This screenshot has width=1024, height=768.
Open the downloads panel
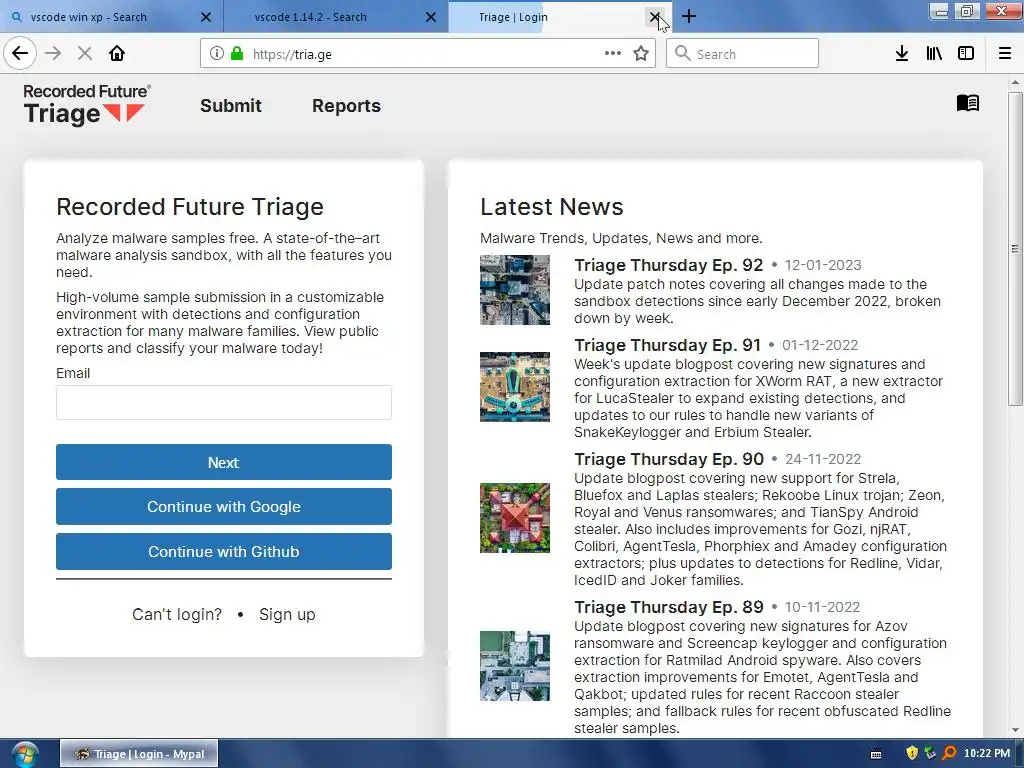(902, 54)
